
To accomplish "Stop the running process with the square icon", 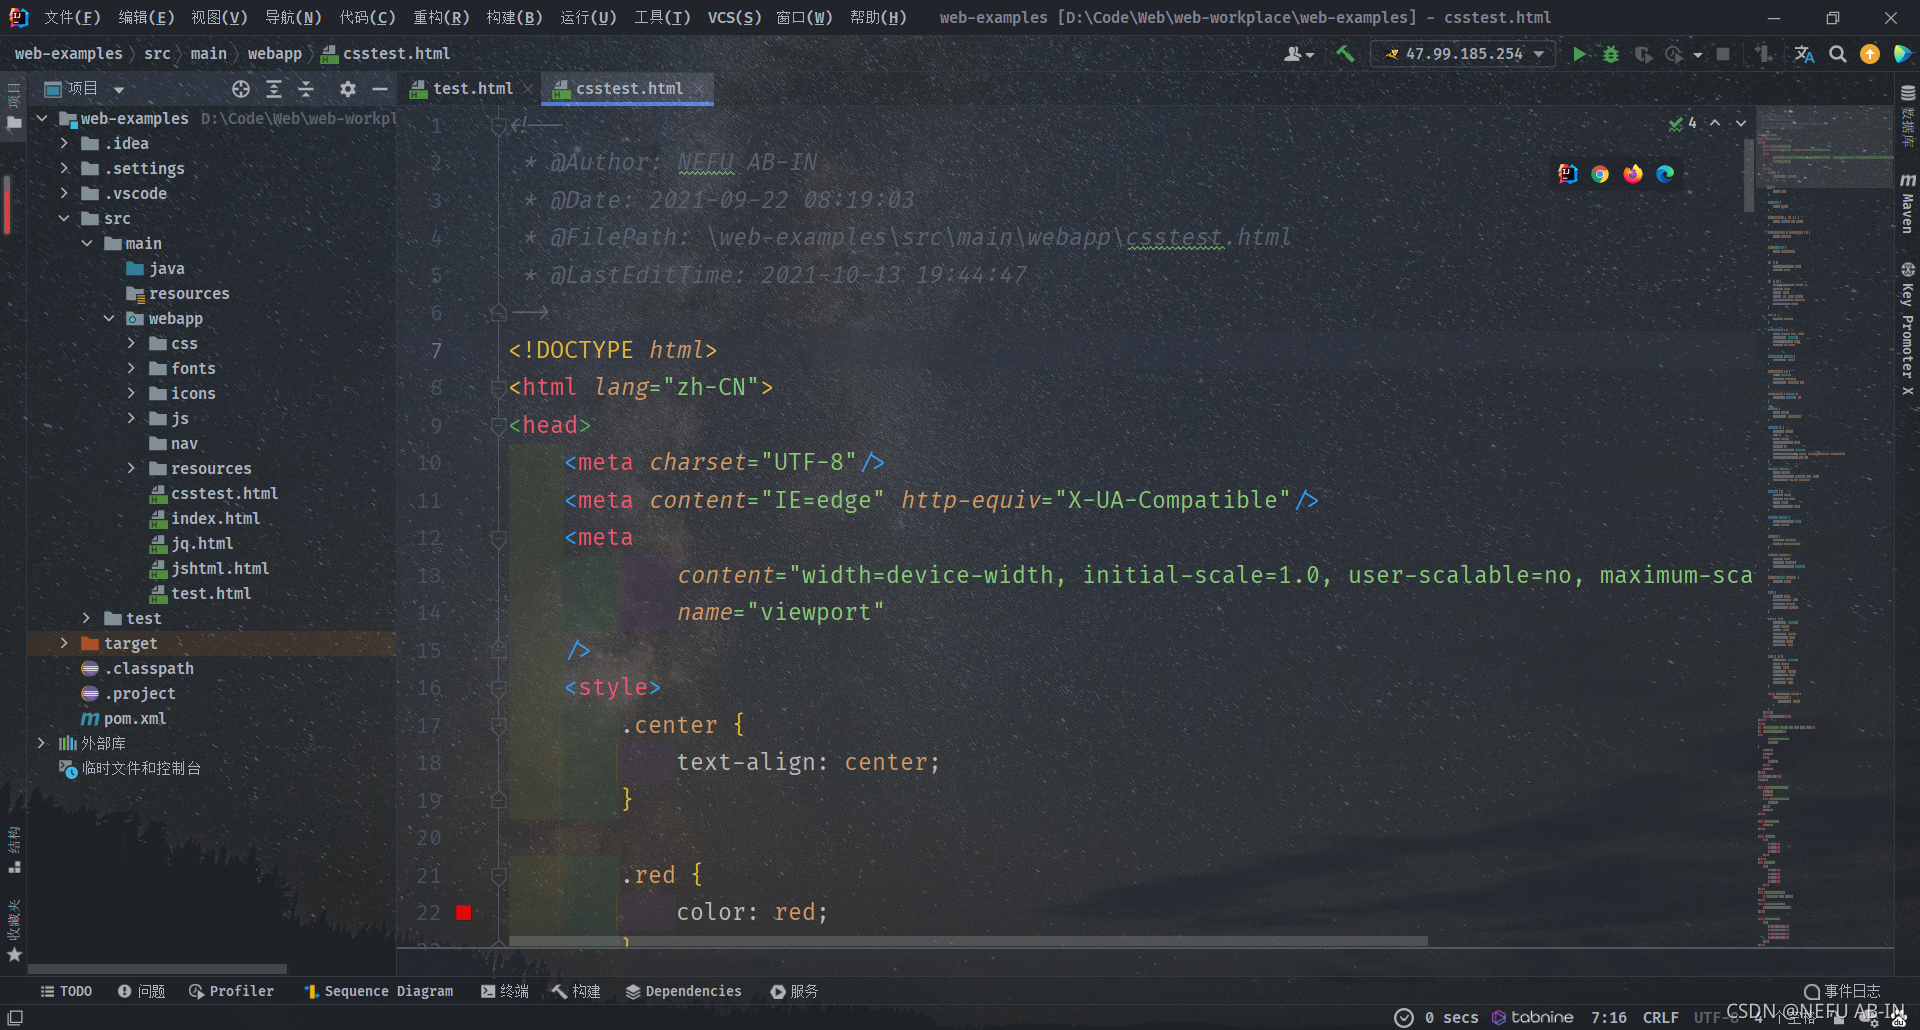I will [1723, 54].
